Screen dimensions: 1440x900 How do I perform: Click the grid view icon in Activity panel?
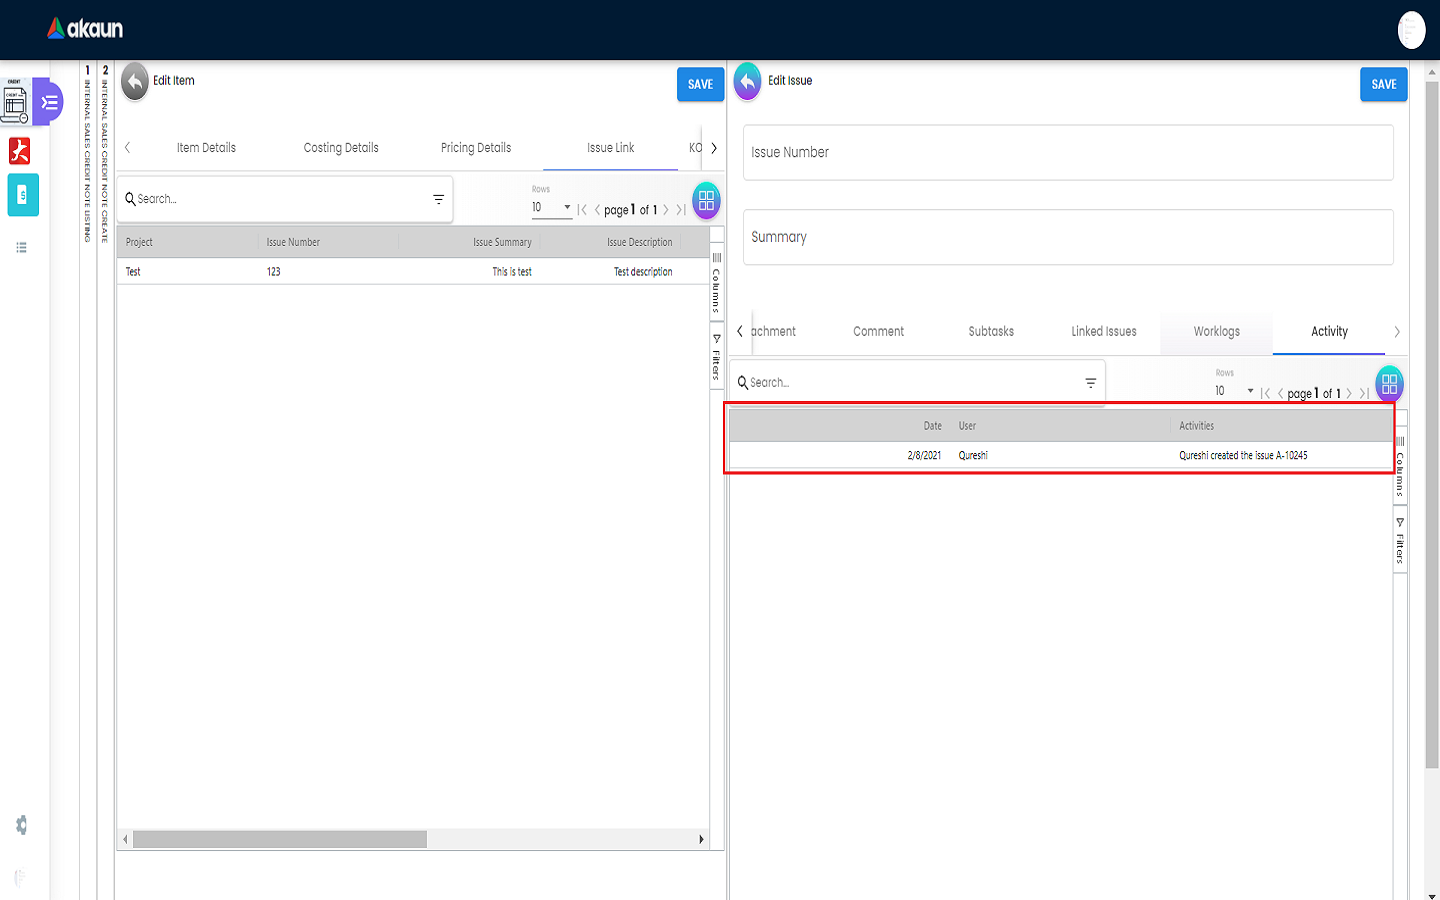pyautogui.click(x=1389, y=383)
